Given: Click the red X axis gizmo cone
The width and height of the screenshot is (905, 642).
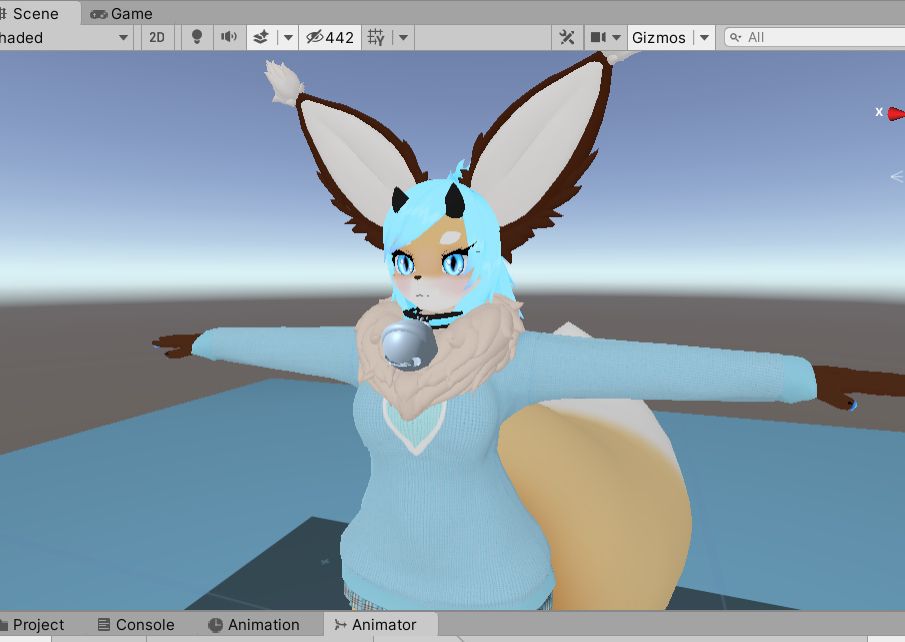Looking at the screenshot, I should click(x=896, y=113).
